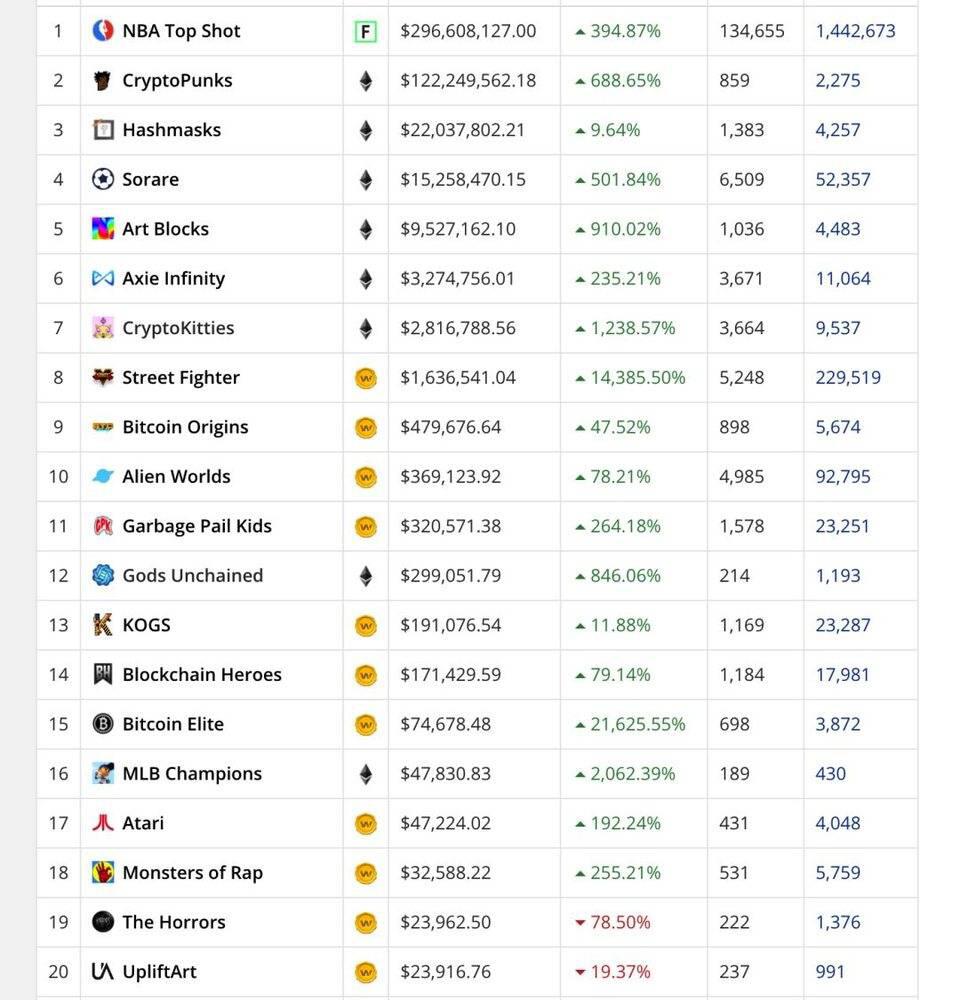The height and width of the screenshot is (1000, 960).
Task: Open the Sorare collection link
Action: point(151,180)
